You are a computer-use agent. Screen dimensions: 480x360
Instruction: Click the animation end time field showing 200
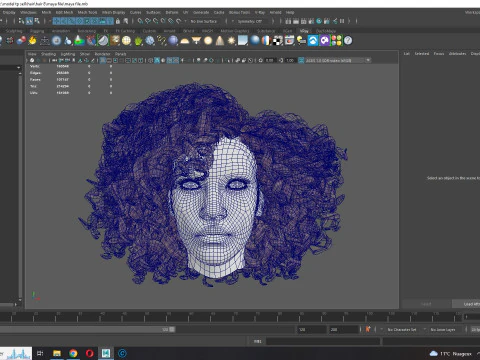(344, 329)
